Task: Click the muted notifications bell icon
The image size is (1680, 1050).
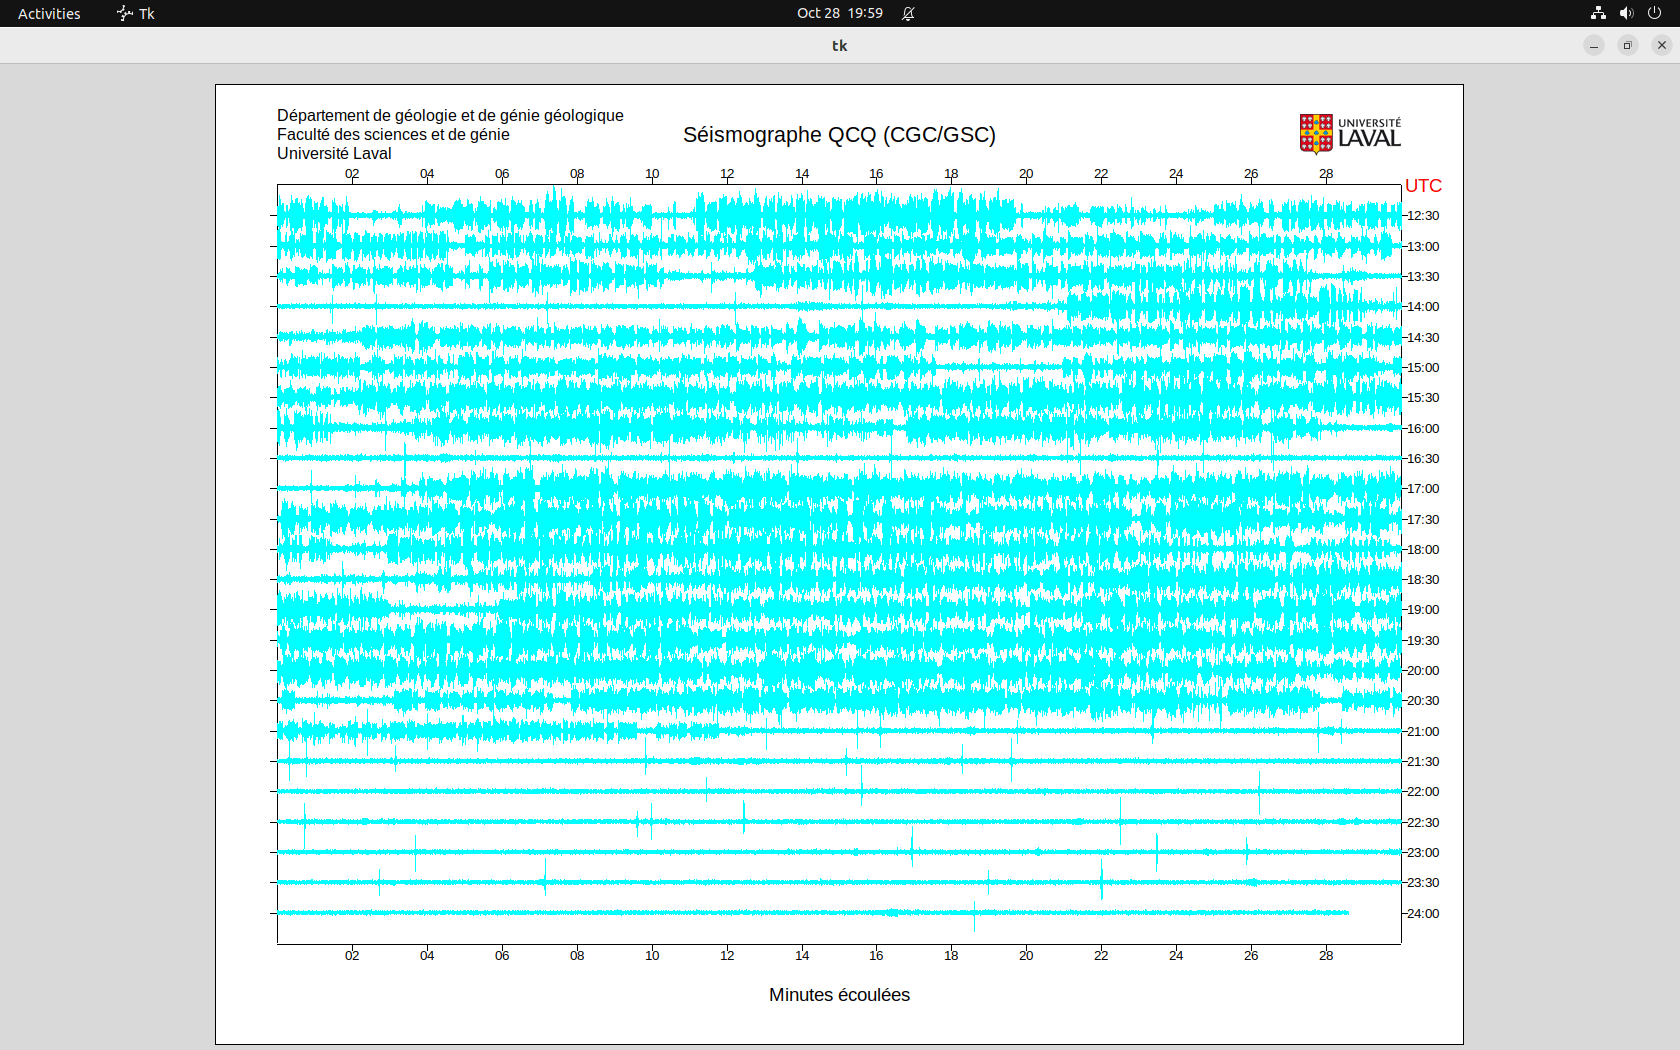Action: (x=908, y=13)
